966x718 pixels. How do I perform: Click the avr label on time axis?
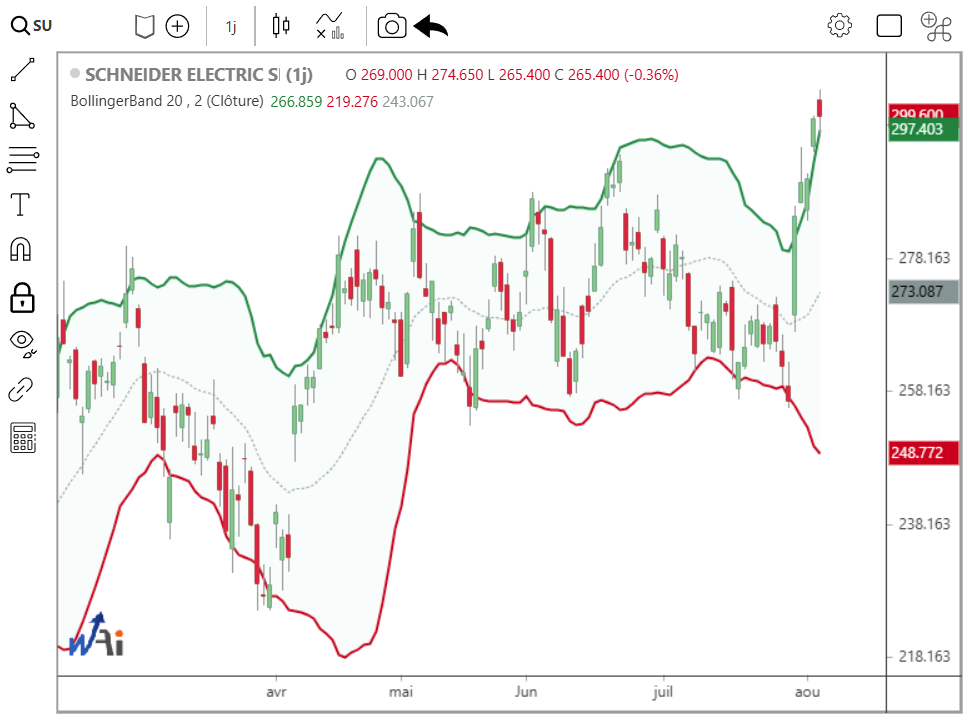(276, 692)
